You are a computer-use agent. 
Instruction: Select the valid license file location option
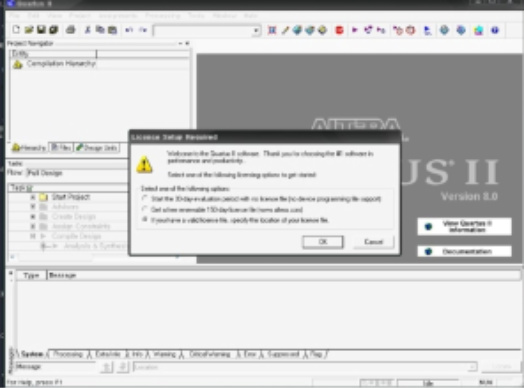point(144,220)
